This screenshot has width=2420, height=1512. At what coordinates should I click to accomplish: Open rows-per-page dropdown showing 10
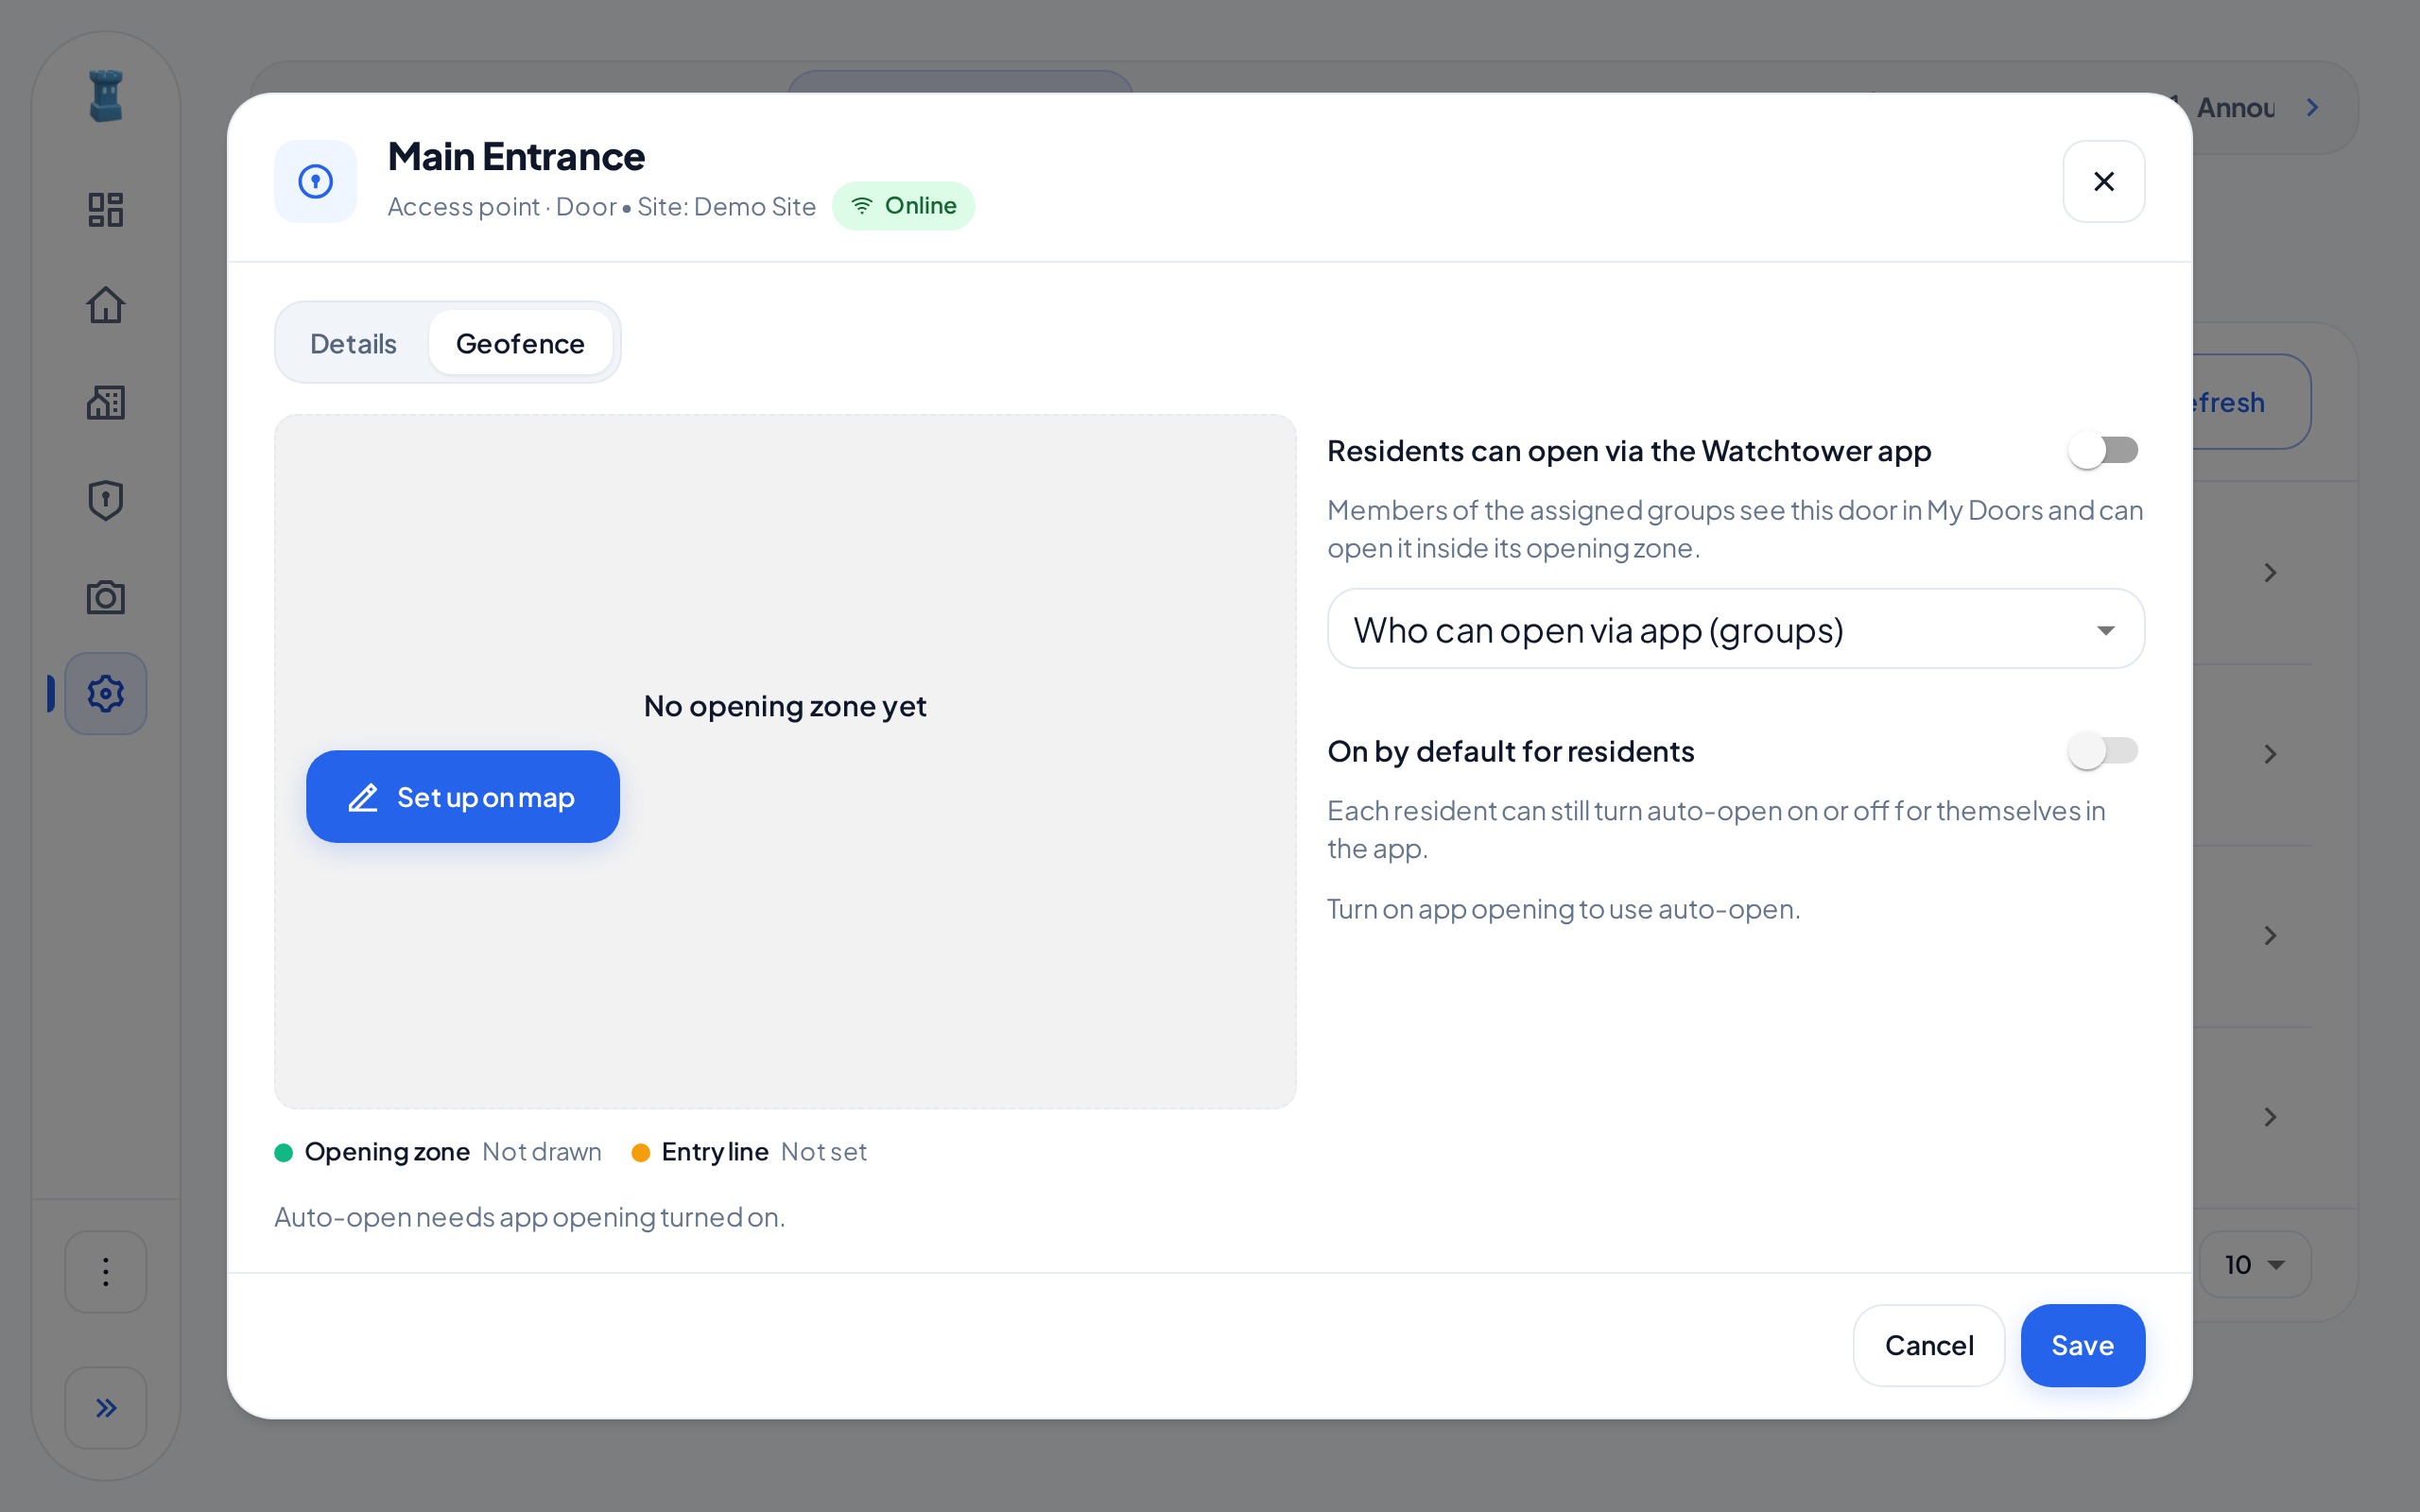coord(2254,1264)
